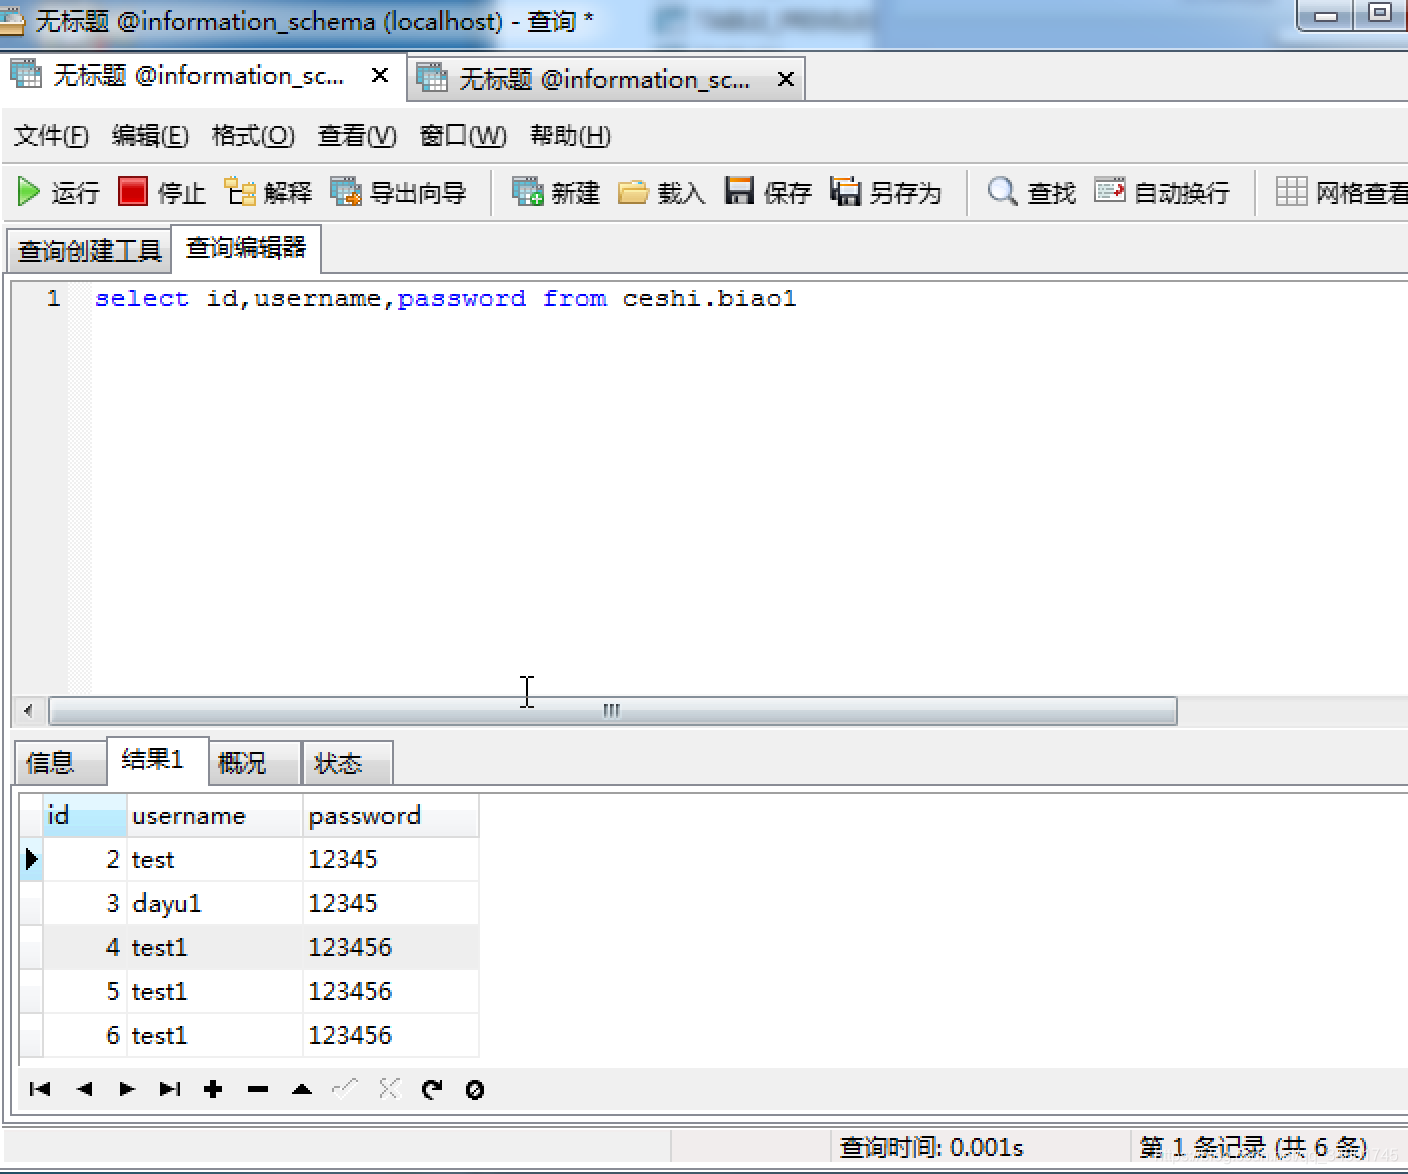1408x1174 pixels.
Task: Click the red Stop button
Action: [x=162, y=192]
